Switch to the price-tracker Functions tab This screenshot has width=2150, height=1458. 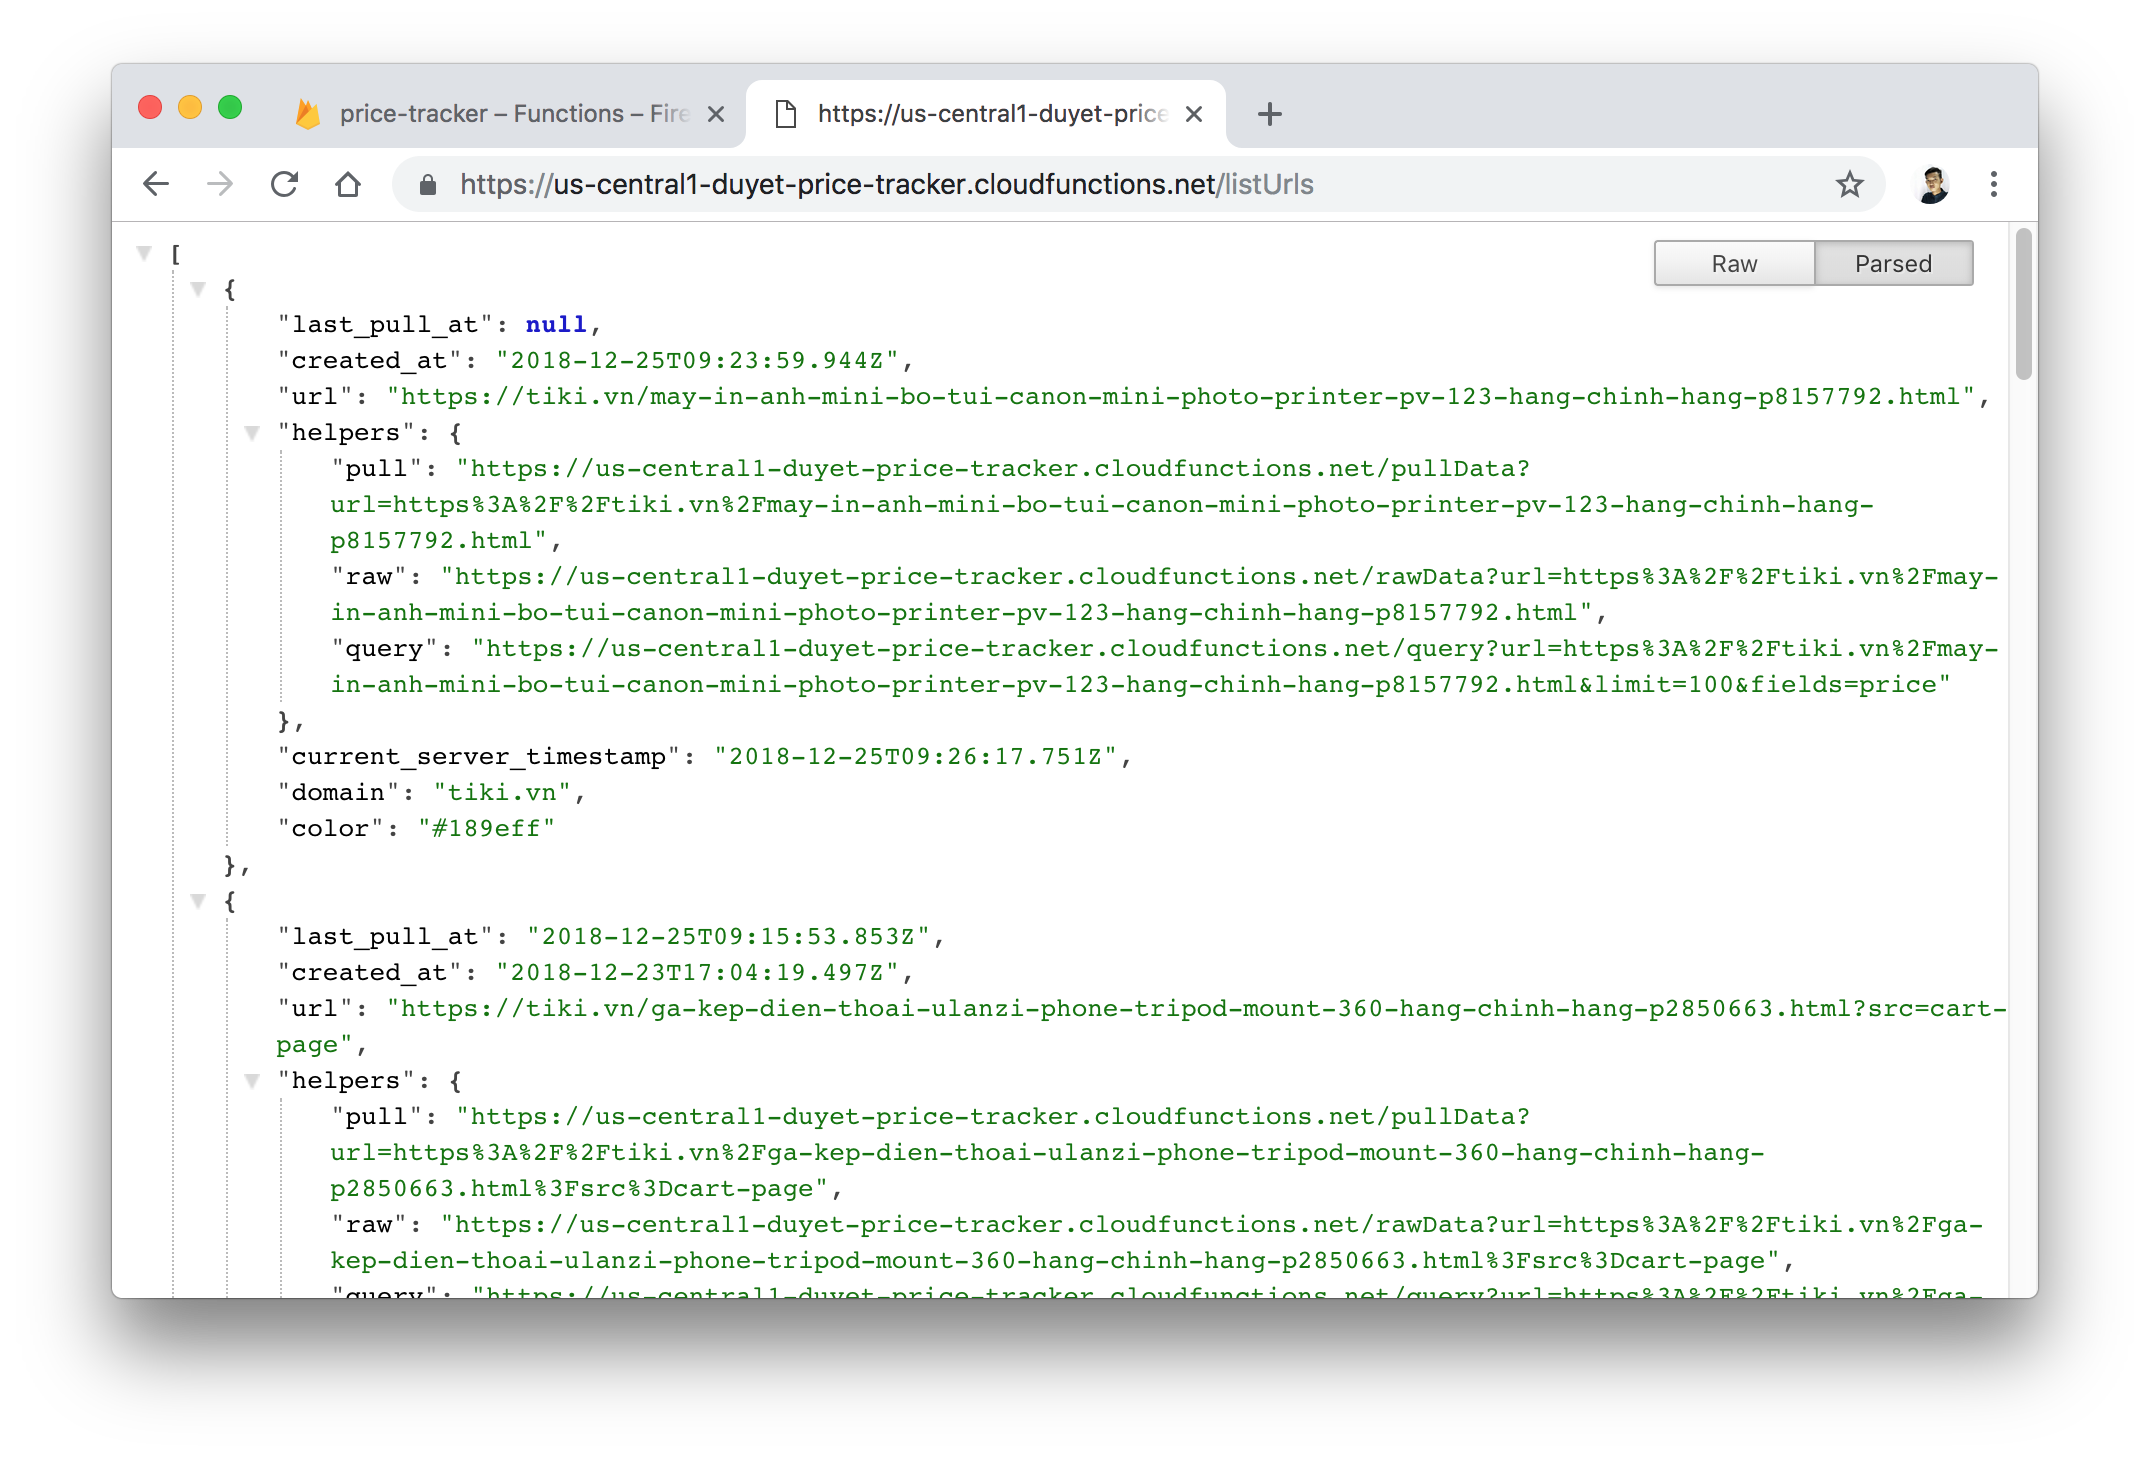click(x=500, y=114)
